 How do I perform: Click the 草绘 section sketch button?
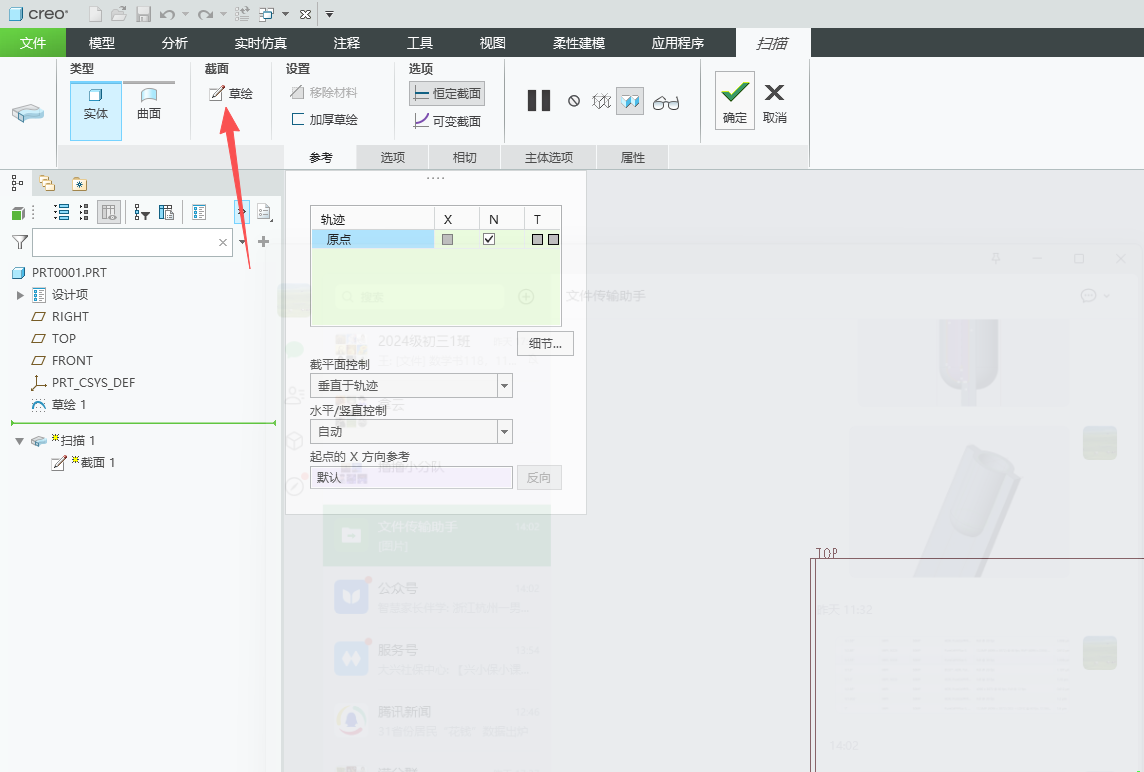(231, 93)
